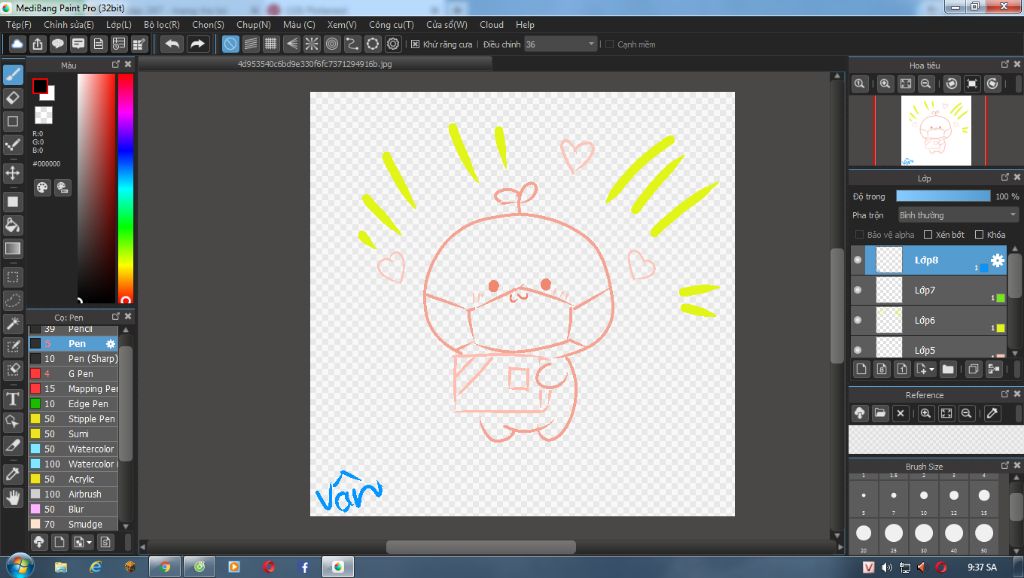1024x578 pixels.
Task: Choose the Magic Wand tool
Action: pos(13,324)
